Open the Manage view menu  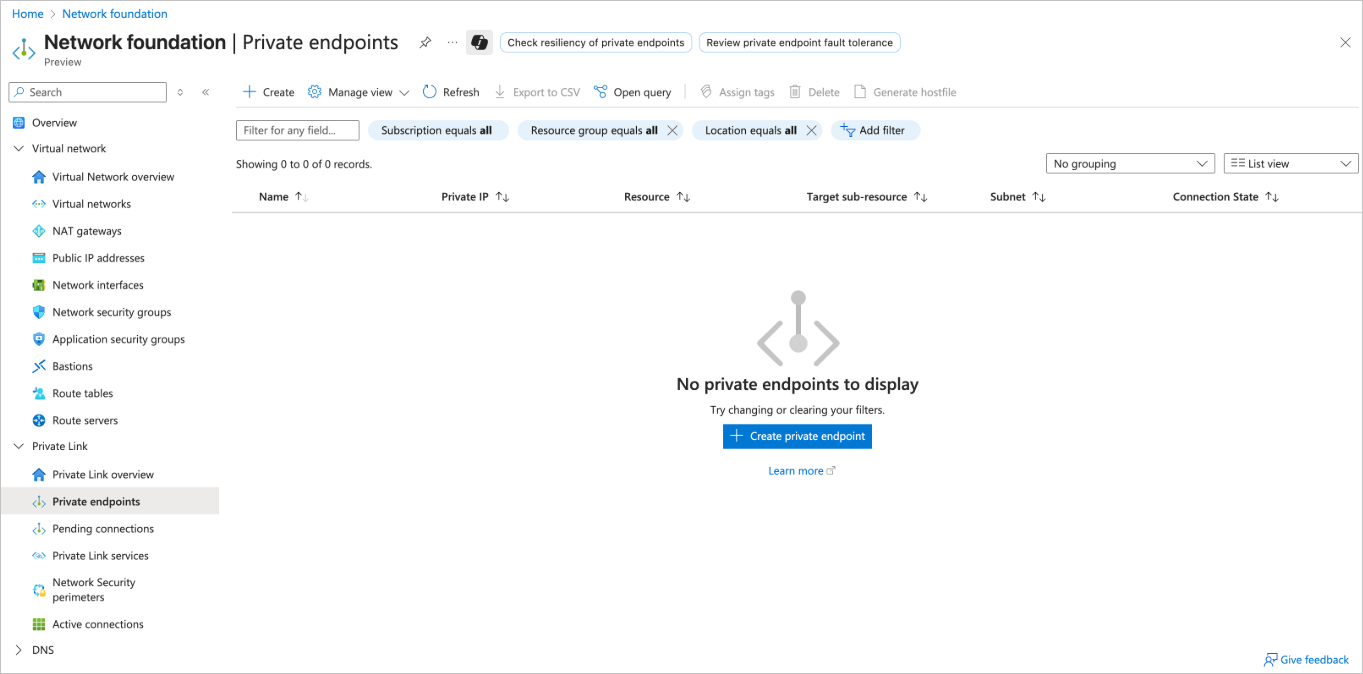(359, 92)
